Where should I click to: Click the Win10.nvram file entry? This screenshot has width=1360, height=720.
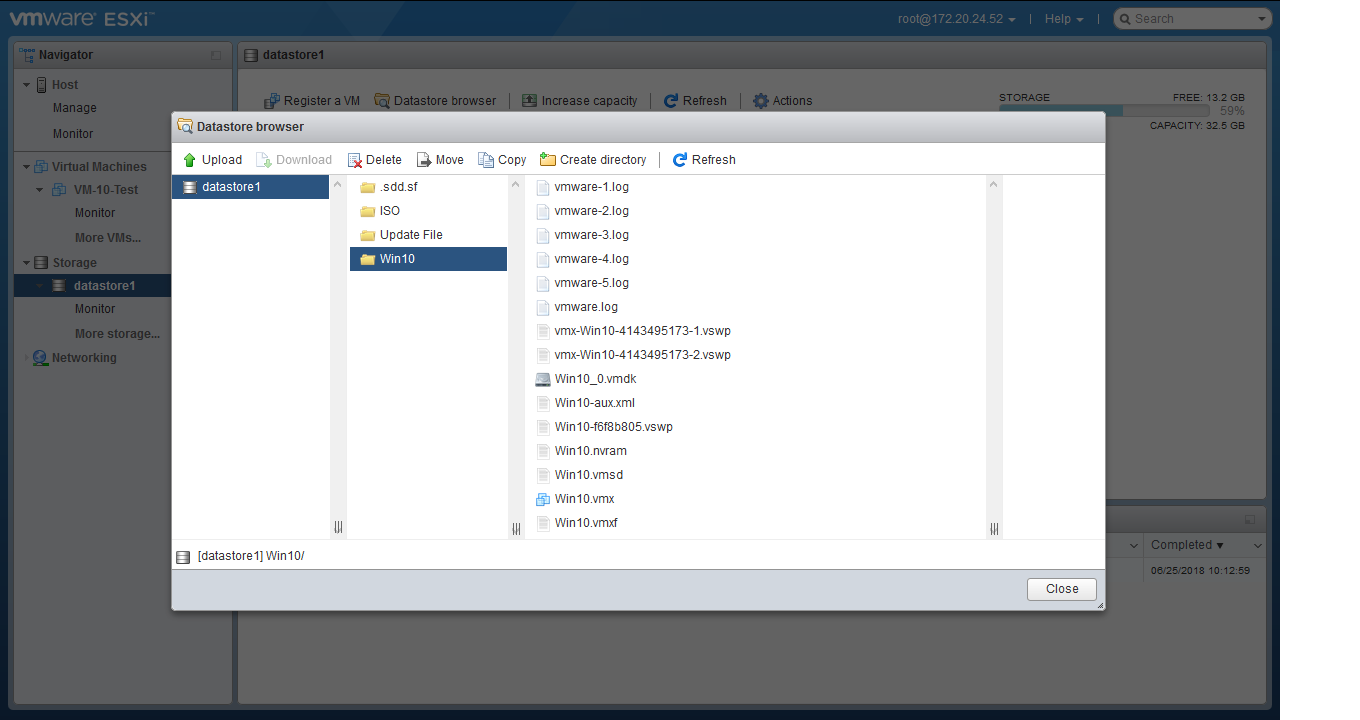tap(590, 451)
